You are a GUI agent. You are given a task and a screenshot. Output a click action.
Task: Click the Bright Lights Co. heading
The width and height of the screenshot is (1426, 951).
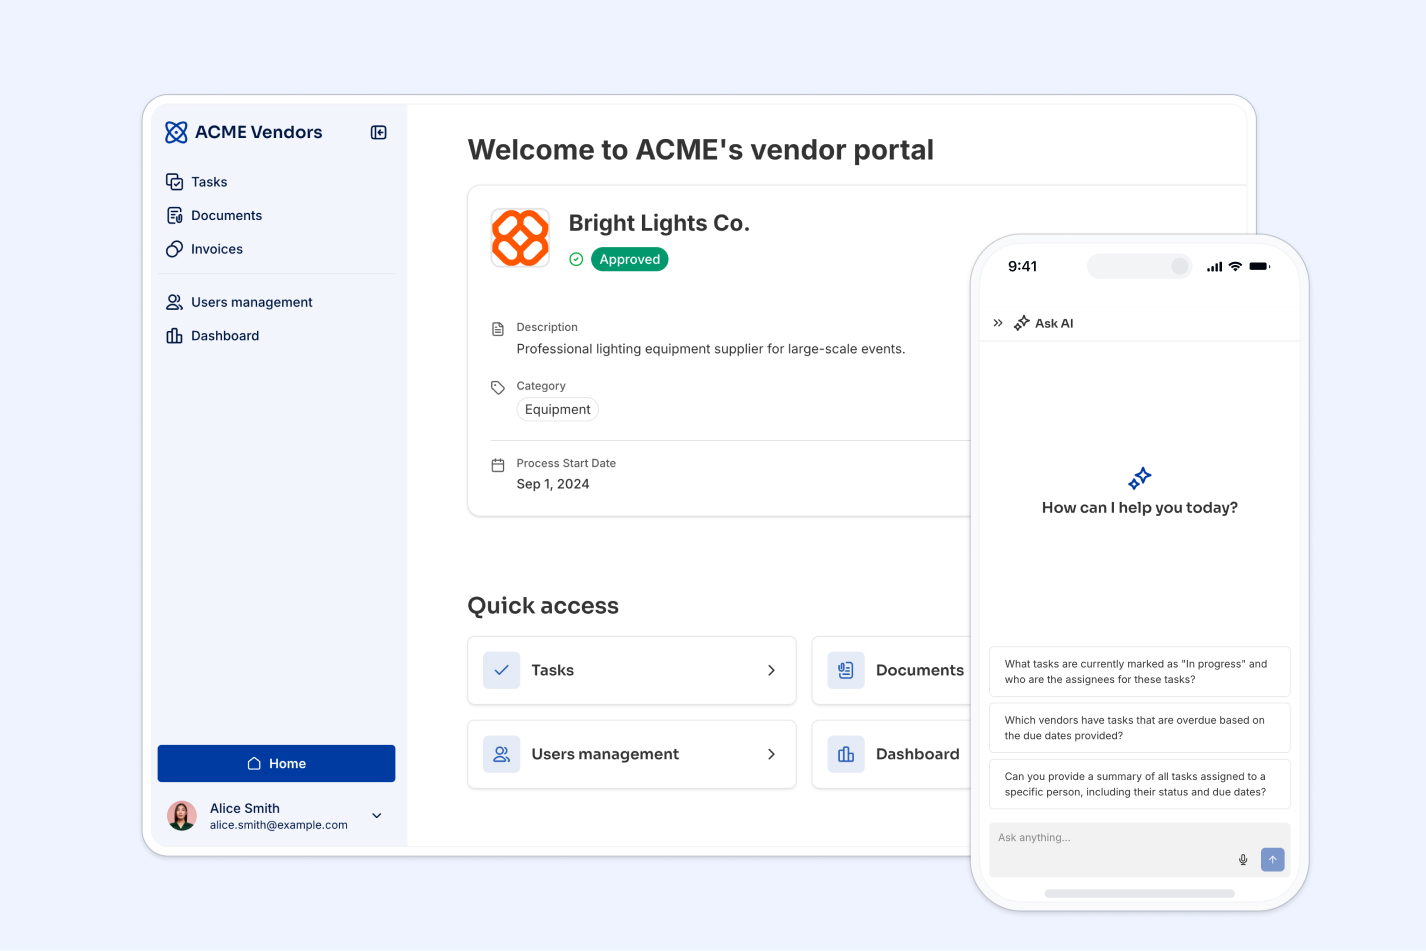tap(659, 223)
